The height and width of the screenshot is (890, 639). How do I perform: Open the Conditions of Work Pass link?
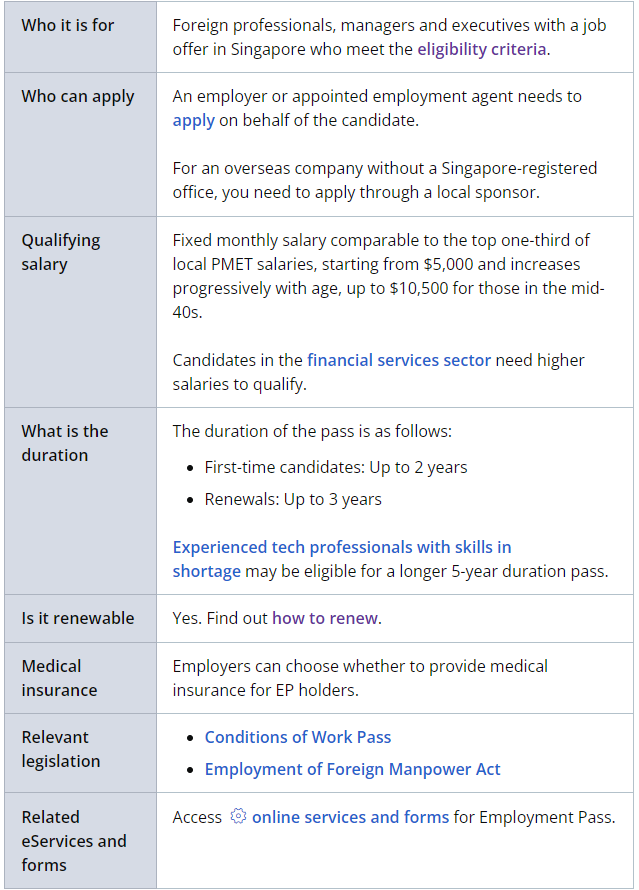point(298,737)
